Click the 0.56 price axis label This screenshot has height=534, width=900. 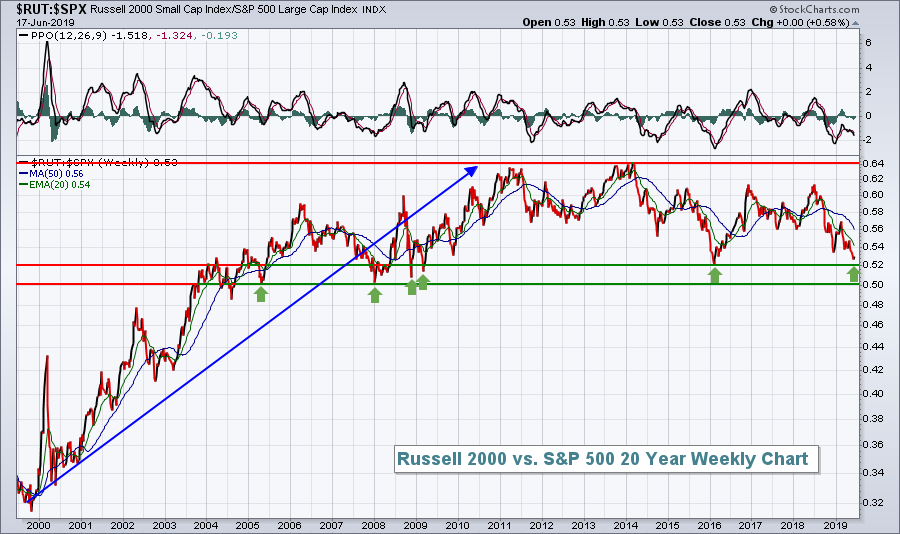pyautogui.click(x=874, y=229)
